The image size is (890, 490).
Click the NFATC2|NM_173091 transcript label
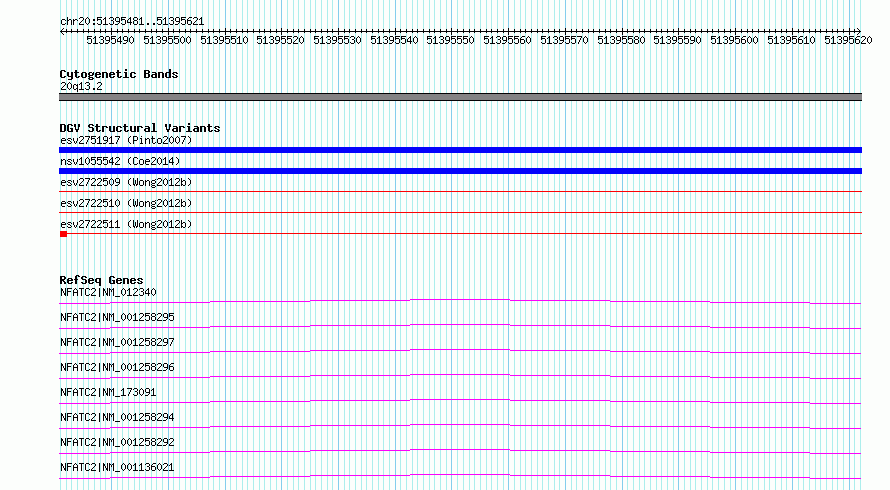[x=108, y=392]
